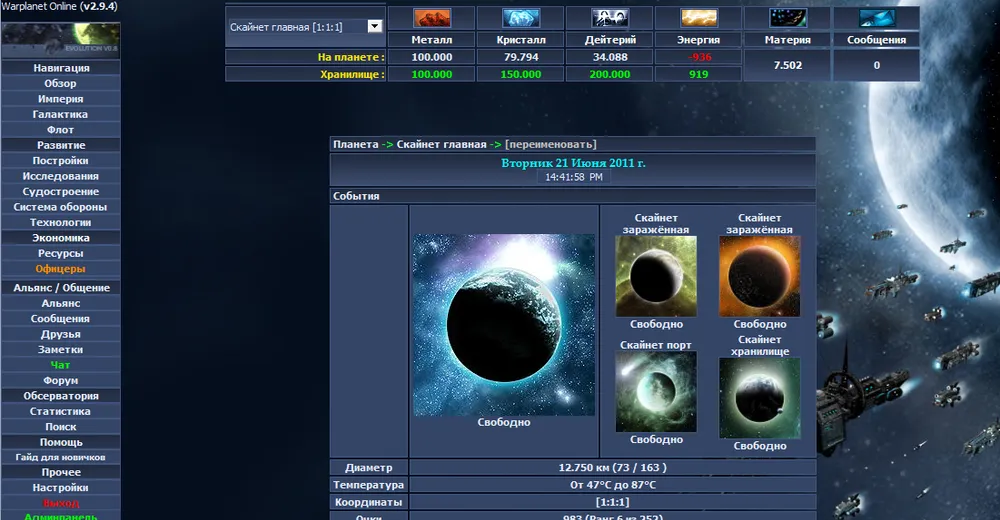Click the Энергия resource icon

[698, 18]
